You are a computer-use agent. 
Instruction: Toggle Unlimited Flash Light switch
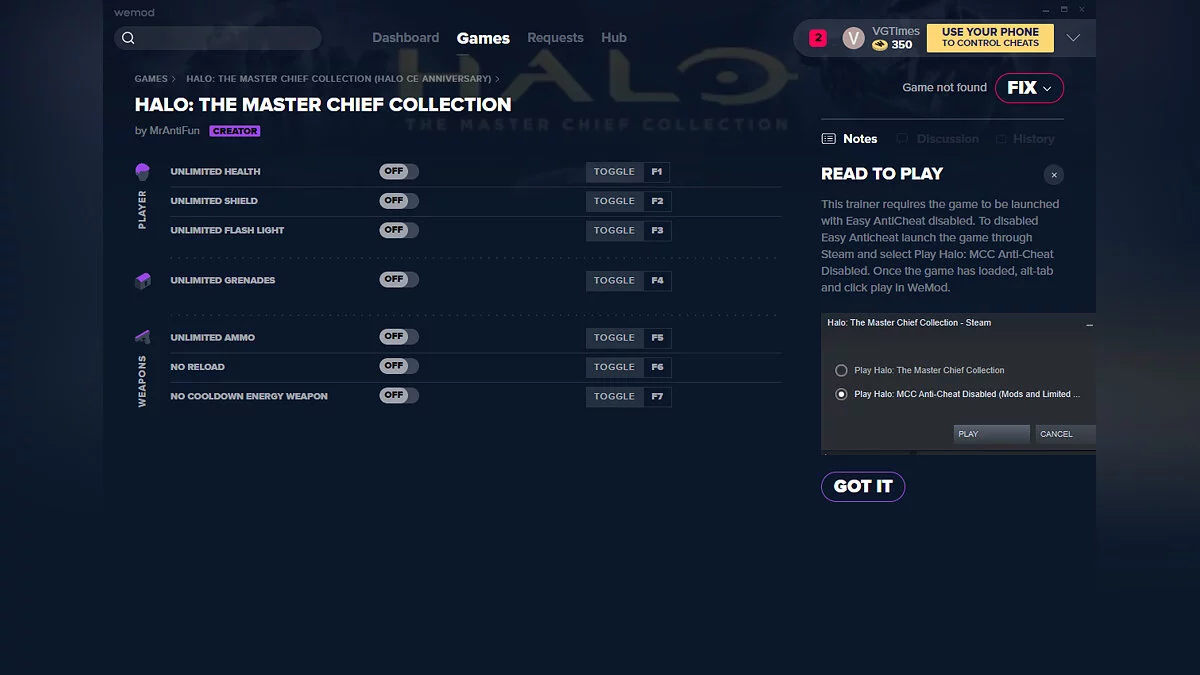399,230
